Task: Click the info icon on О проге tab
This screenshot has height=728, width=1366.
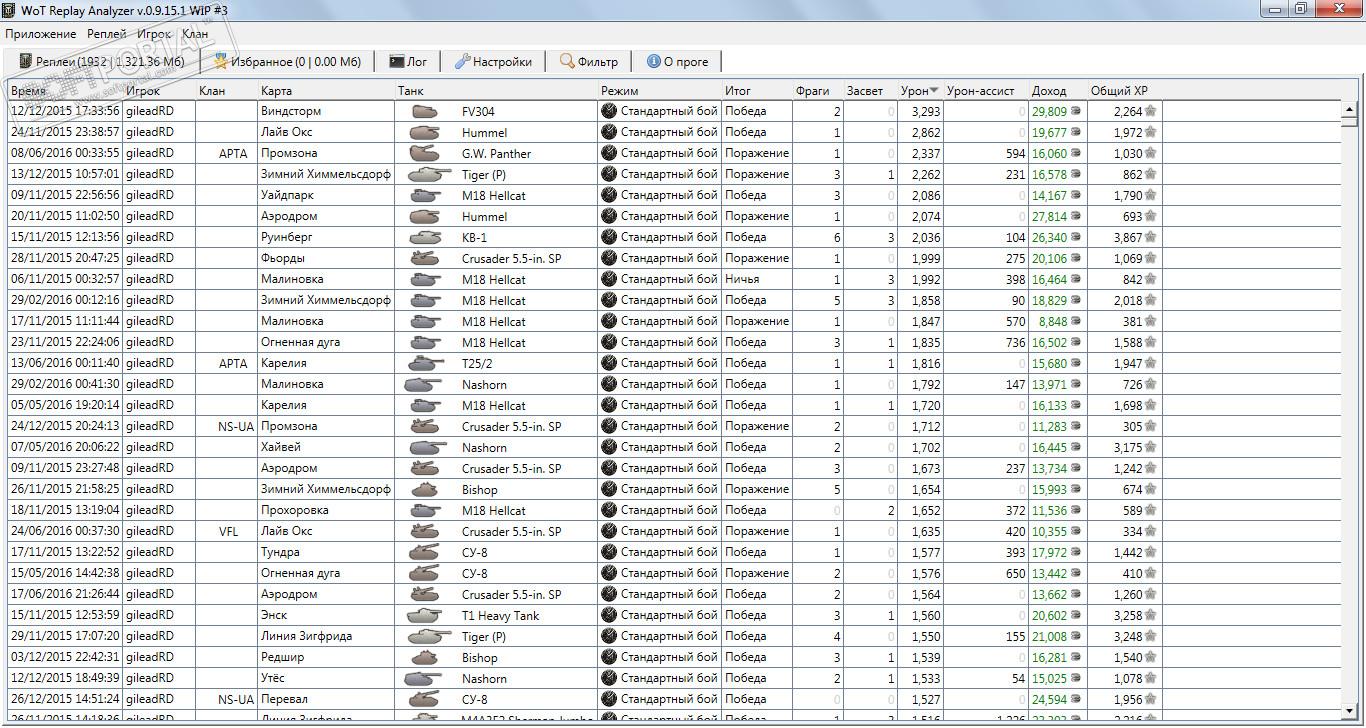Action: pyautogui.click(x=654, y=61)
